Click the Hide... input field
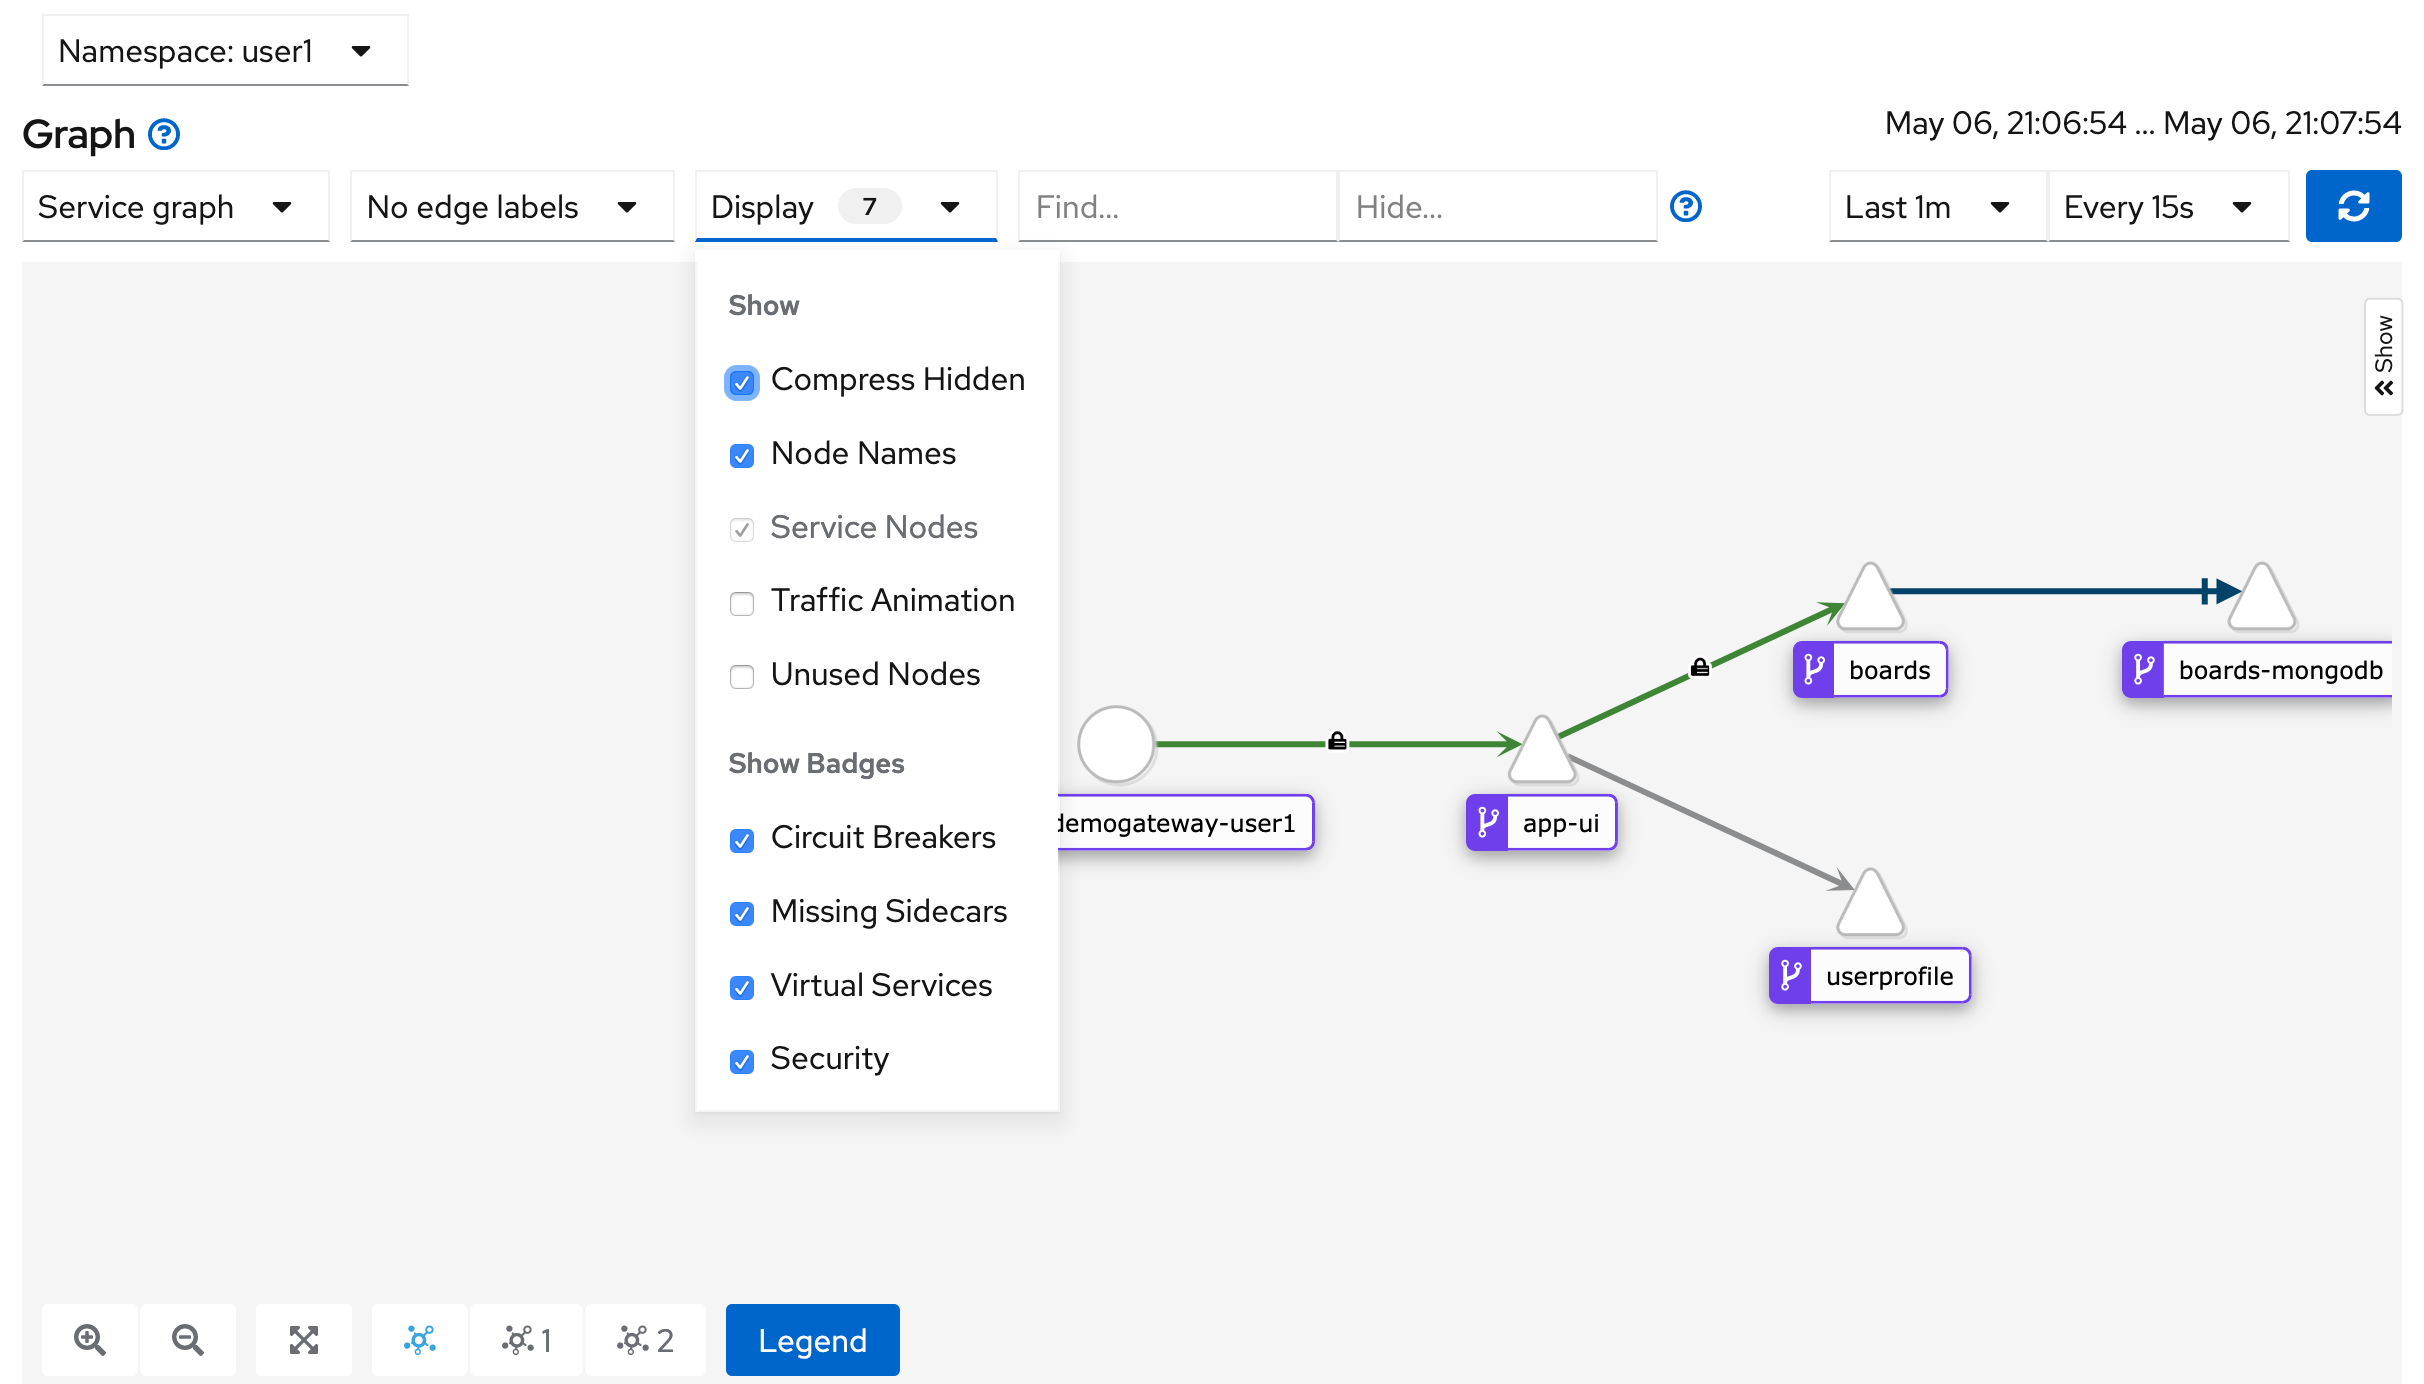2424x1384 pixels. click(x=1497, y=207)
